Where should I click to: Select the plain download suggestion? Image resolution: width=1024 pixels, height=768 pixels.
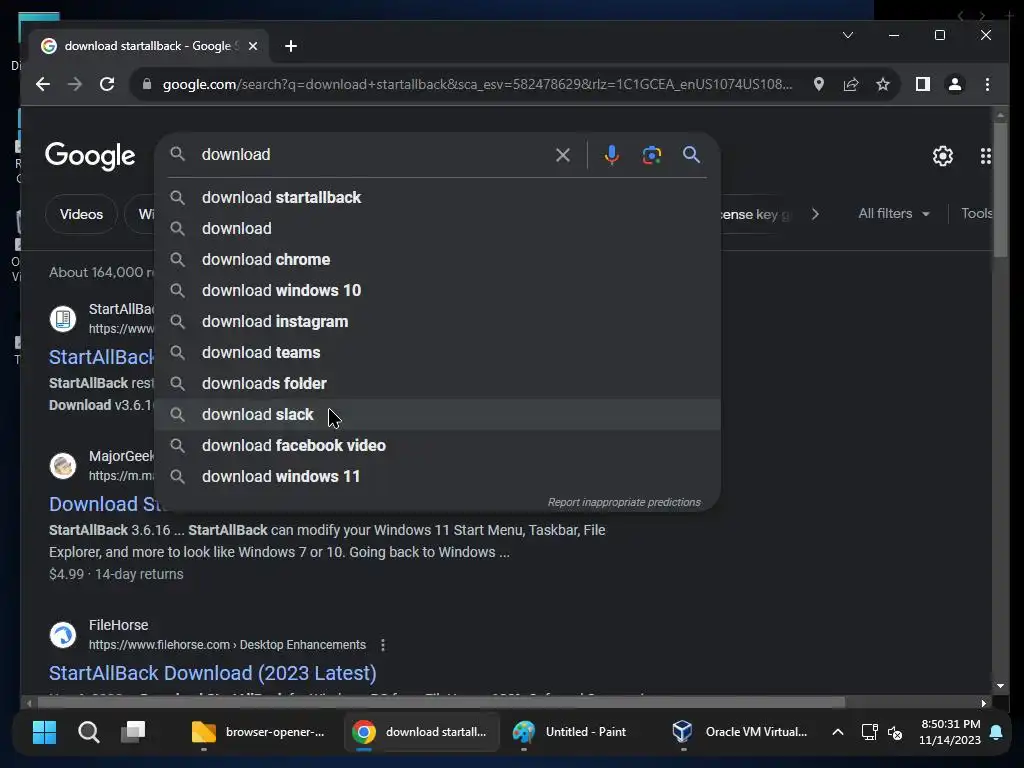438,229
